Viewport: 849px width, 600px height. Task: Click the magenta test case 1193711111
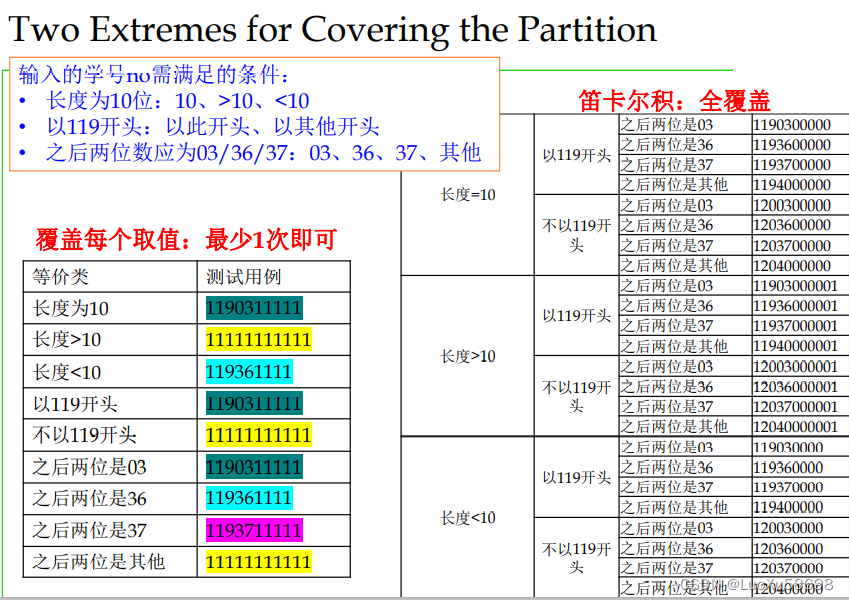coord(254,530)
